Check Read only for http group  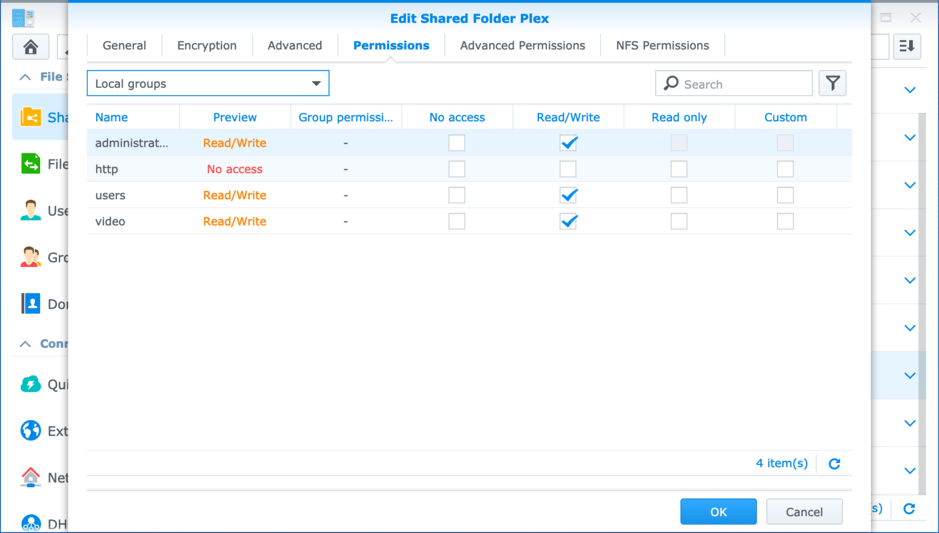pos(678,169)
